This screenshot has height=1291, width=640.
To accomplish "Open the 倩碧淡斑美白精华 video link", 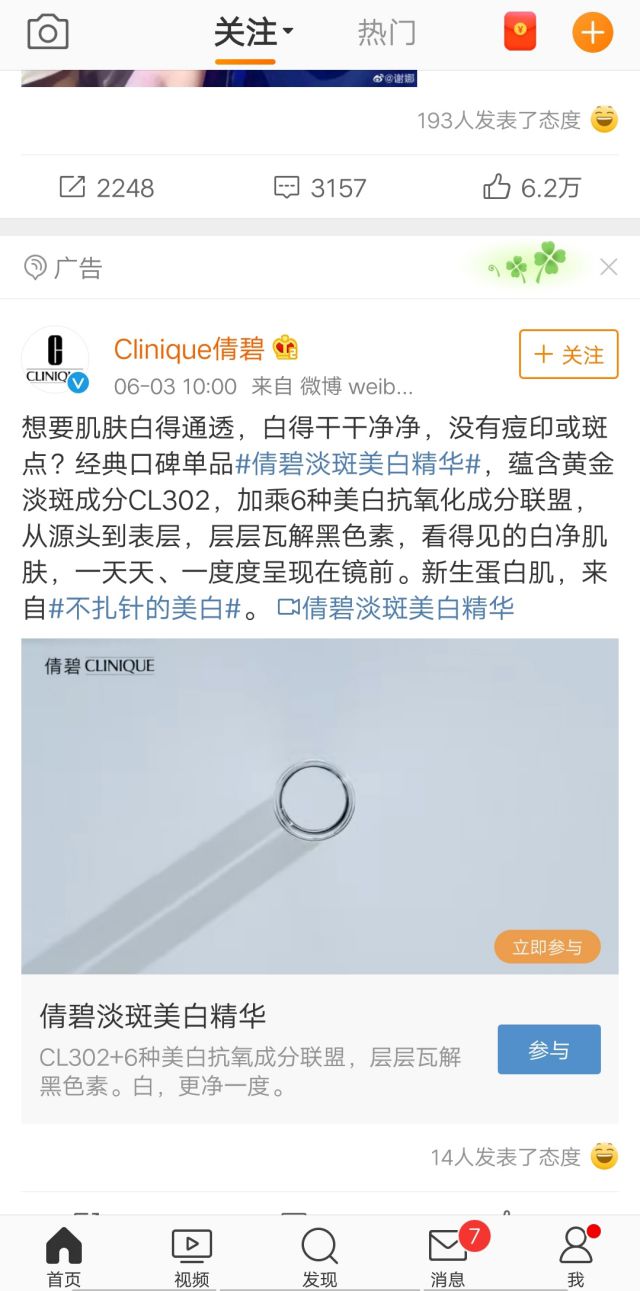I will point(396,608).
